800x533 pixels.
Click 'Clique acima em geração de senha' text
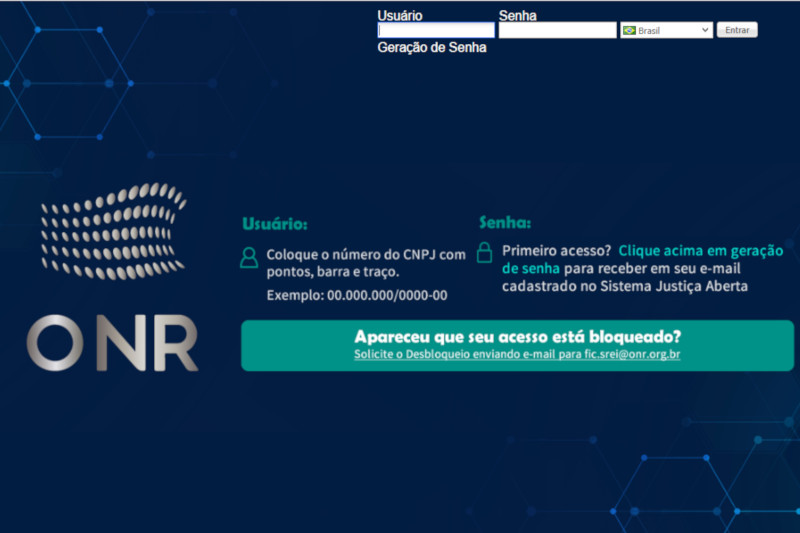[x=642, y=259]
